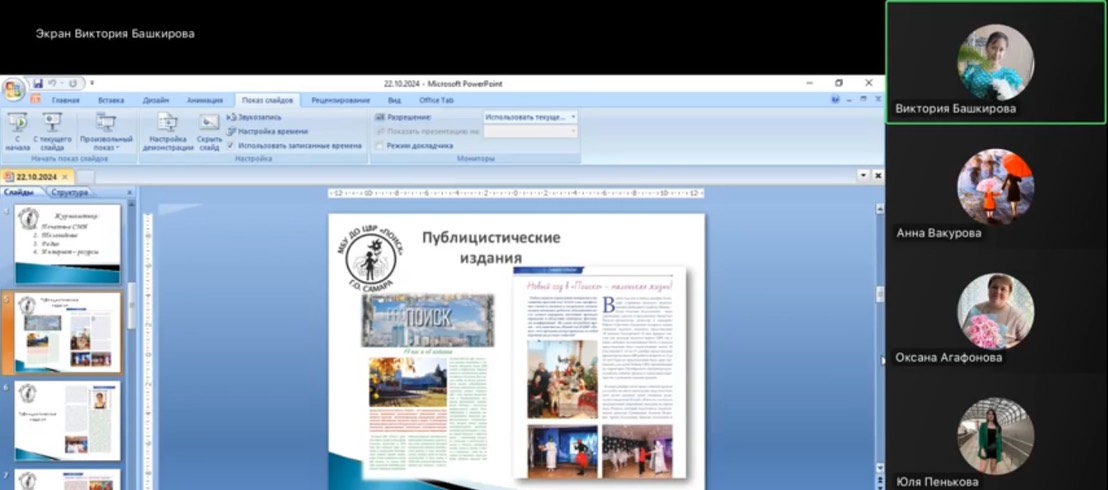The height and width of the screenshot is (490, 1108).
Task: Select the 'Показ слайдов' ribbon tab
Action: [x=267, y=100]
